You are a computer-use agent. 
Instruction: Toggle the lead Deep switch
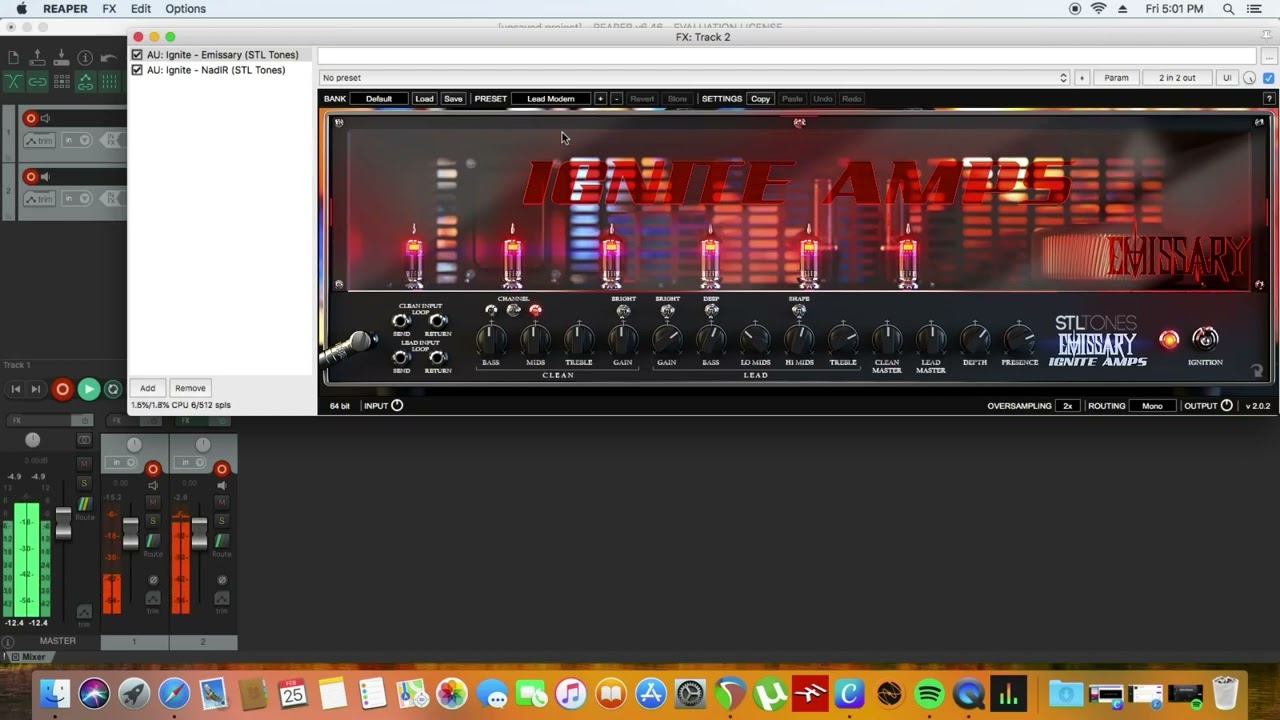click(x=711, y=311)
